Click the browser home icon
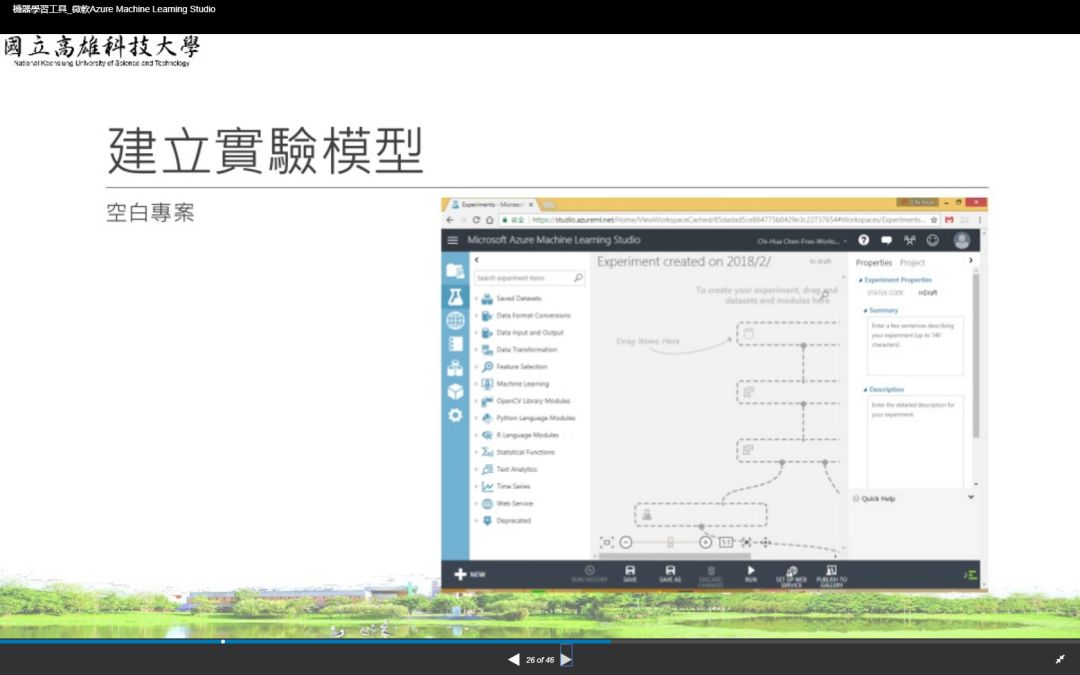1080x675 pixels. (490, 220)
